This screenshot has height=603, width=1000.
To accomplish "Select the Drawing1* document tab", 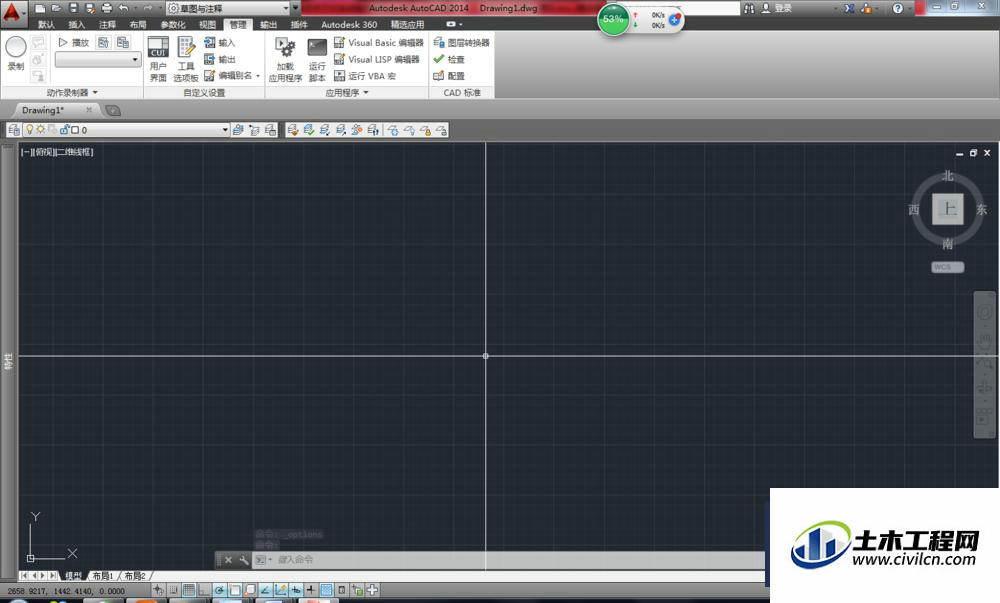I will 43,110.
